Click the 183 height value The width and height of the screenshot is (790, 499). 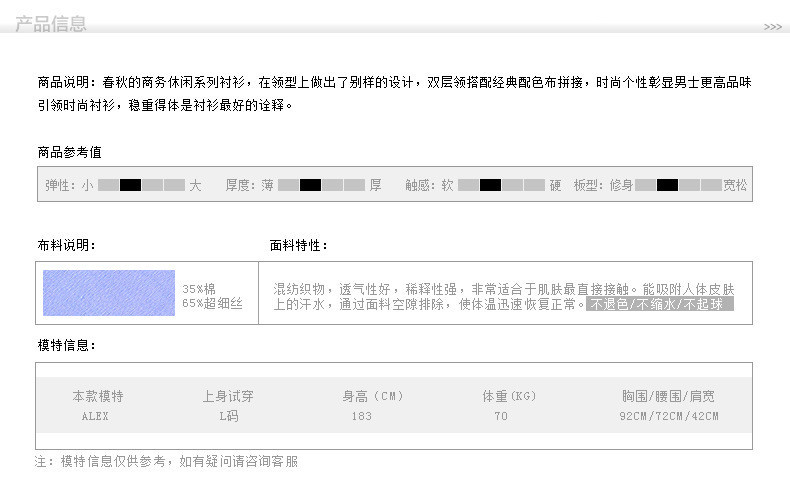pos(361,416)
